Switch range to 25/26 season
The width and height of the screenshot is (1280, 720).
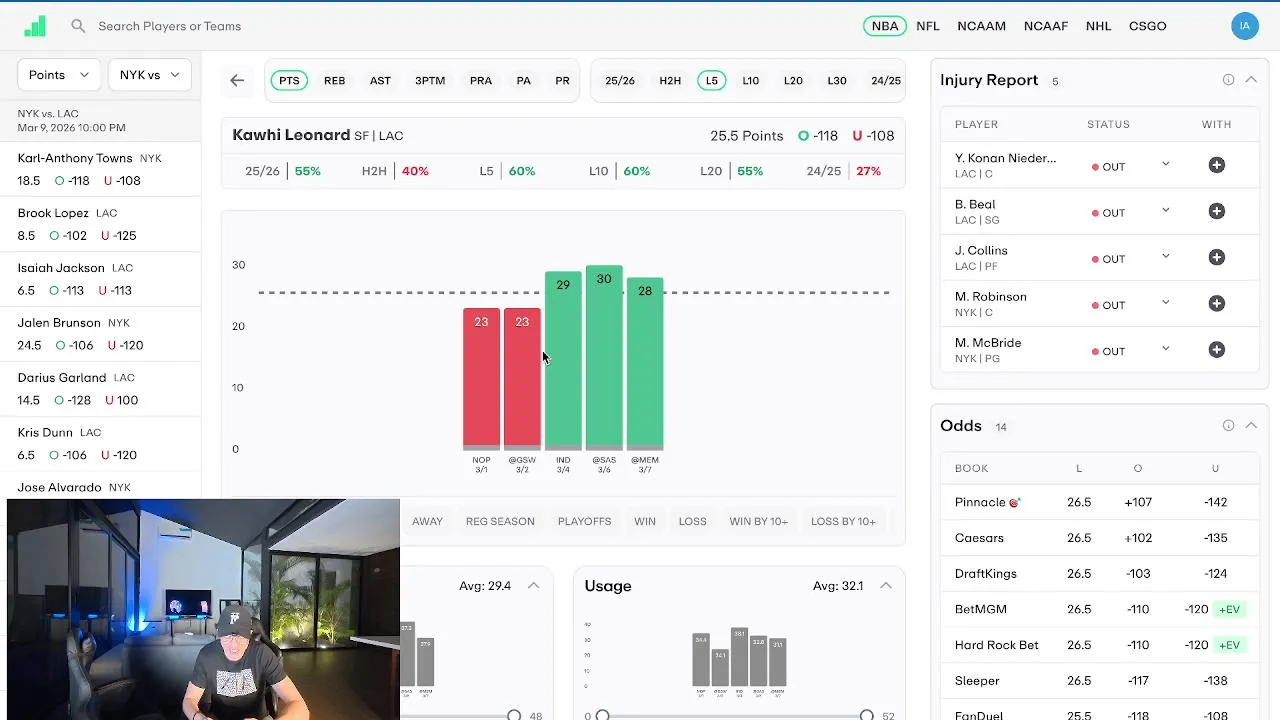click(x=620, y=81)
